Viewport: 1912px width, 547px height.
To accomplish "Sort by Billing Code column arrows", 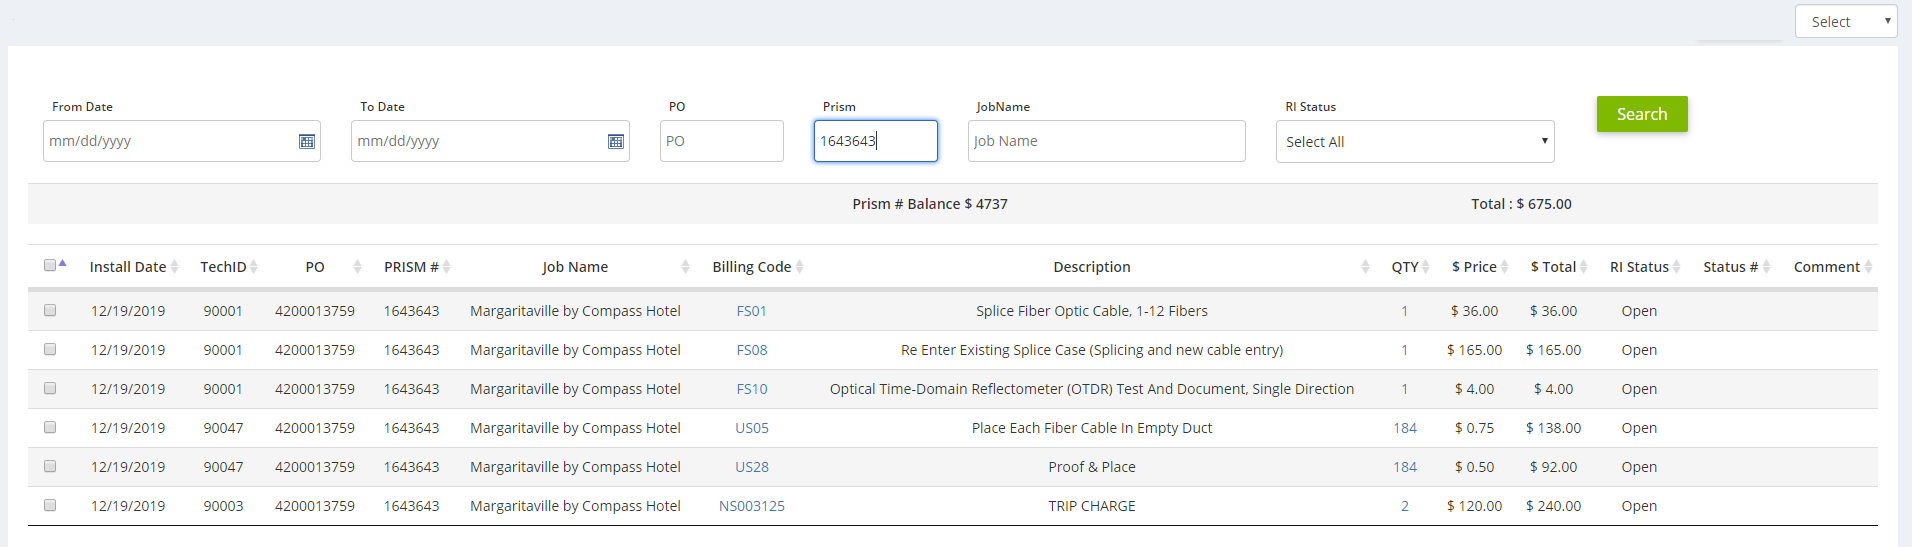I will coord(800,267).
